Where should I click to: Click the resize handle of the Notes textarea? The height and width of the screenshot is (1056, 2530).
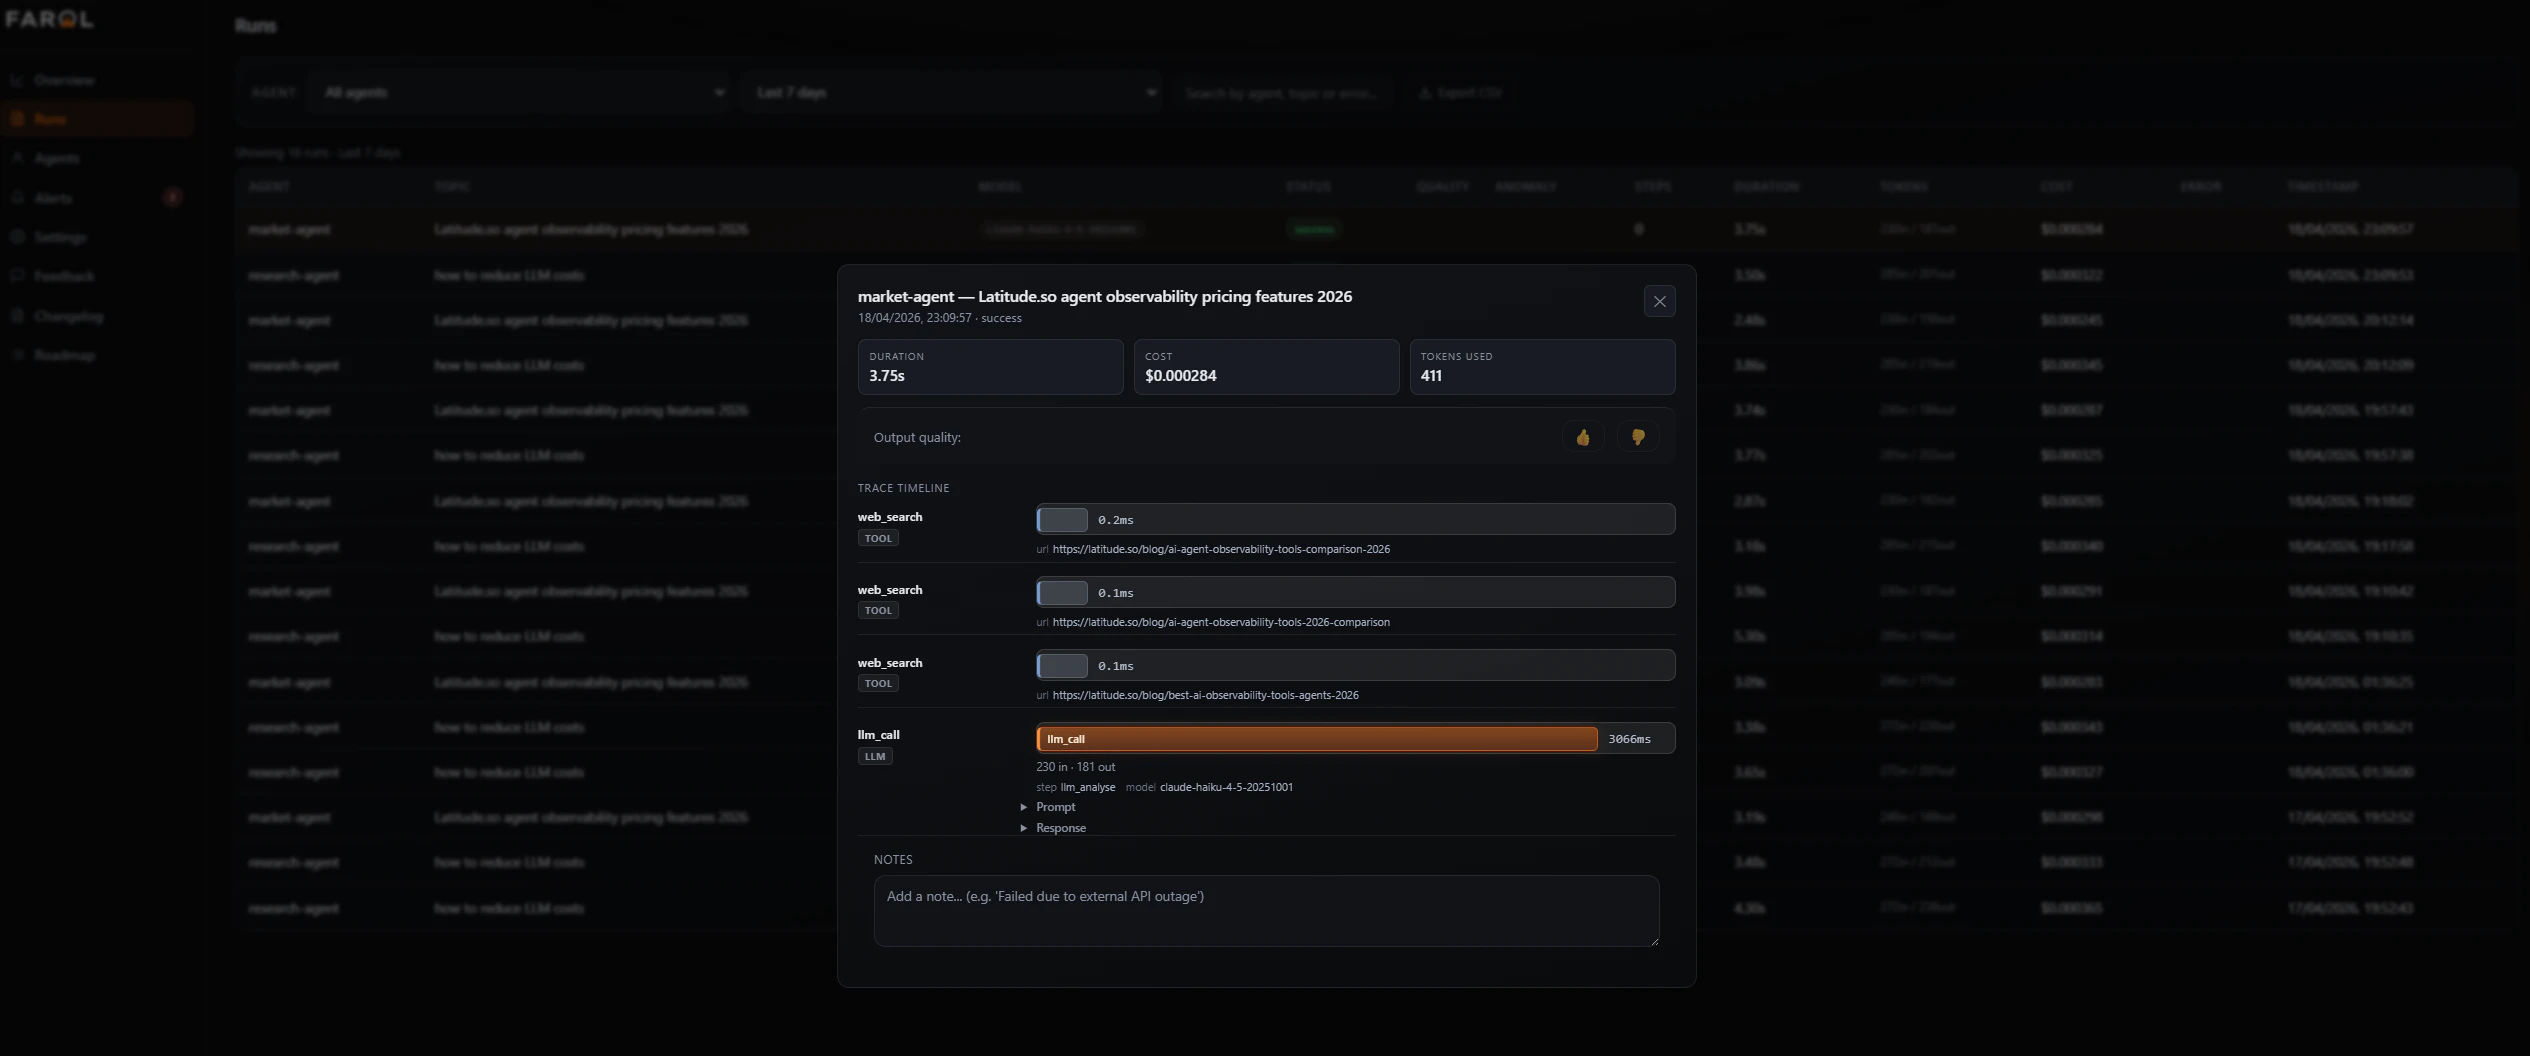(x=1653, y=940)
